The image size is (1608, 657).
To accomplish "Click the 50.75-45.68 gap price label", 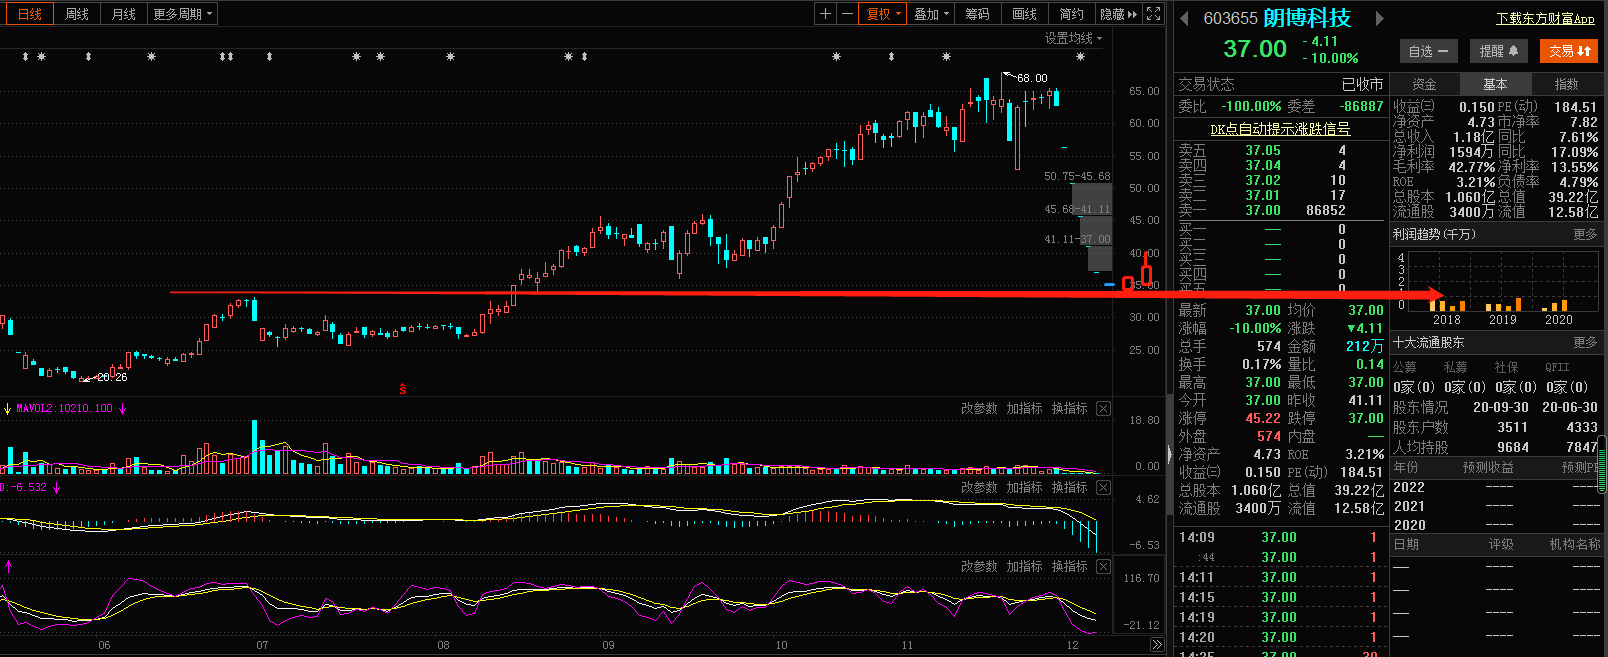I will coord(1077,176).
